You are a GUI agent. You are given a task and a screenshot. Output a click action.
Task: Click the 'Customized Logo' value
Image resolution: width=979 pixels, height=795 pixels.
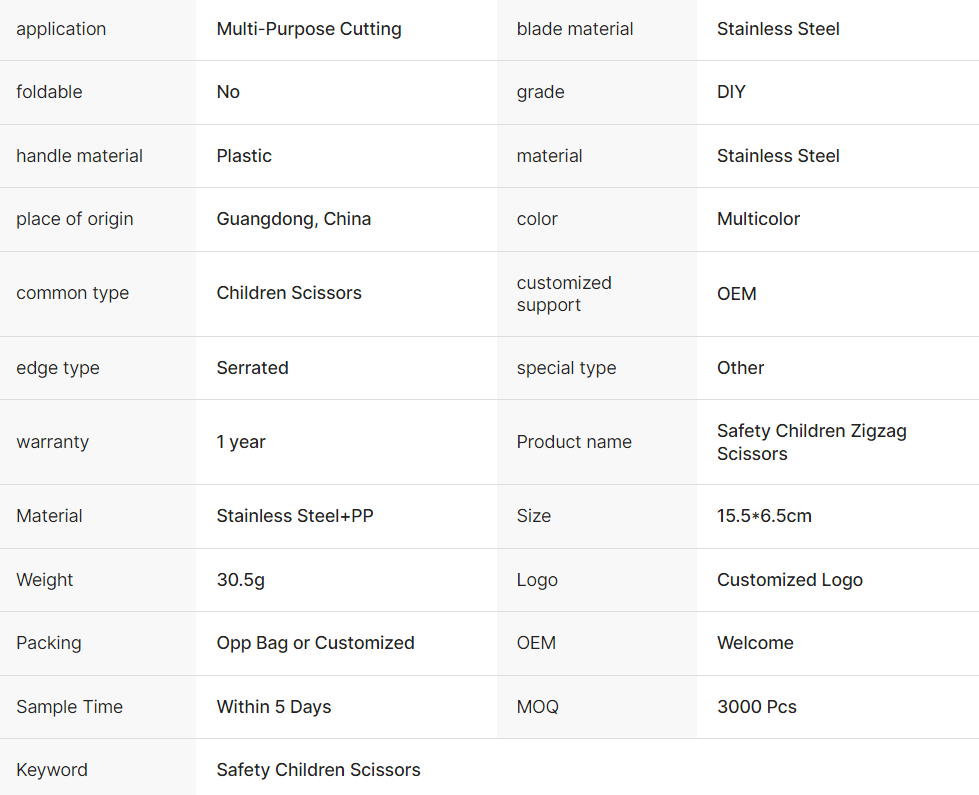[x=789, y=580]
